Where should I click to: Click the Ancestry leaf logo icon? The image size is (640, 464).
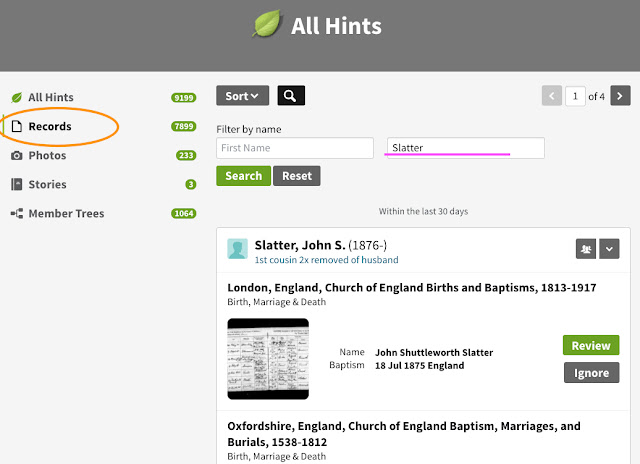(267, 24)
